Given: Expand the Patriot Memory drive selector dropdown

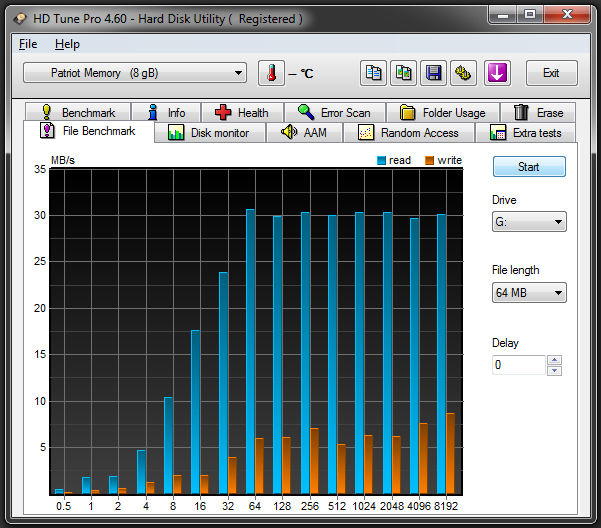Looking at the screenshot, I should coord(135,73).
